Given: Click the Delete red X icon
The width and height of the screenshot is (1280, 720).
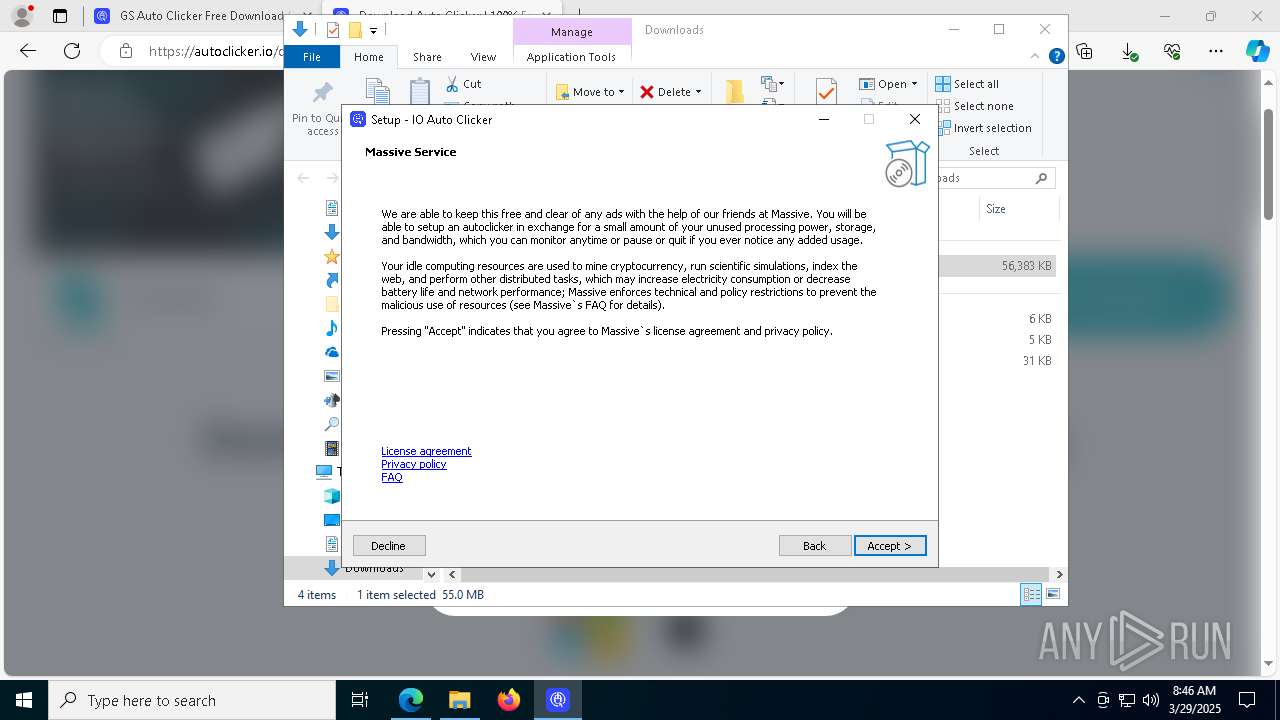Looking at the screenshot, I should (x=647, y=92).
